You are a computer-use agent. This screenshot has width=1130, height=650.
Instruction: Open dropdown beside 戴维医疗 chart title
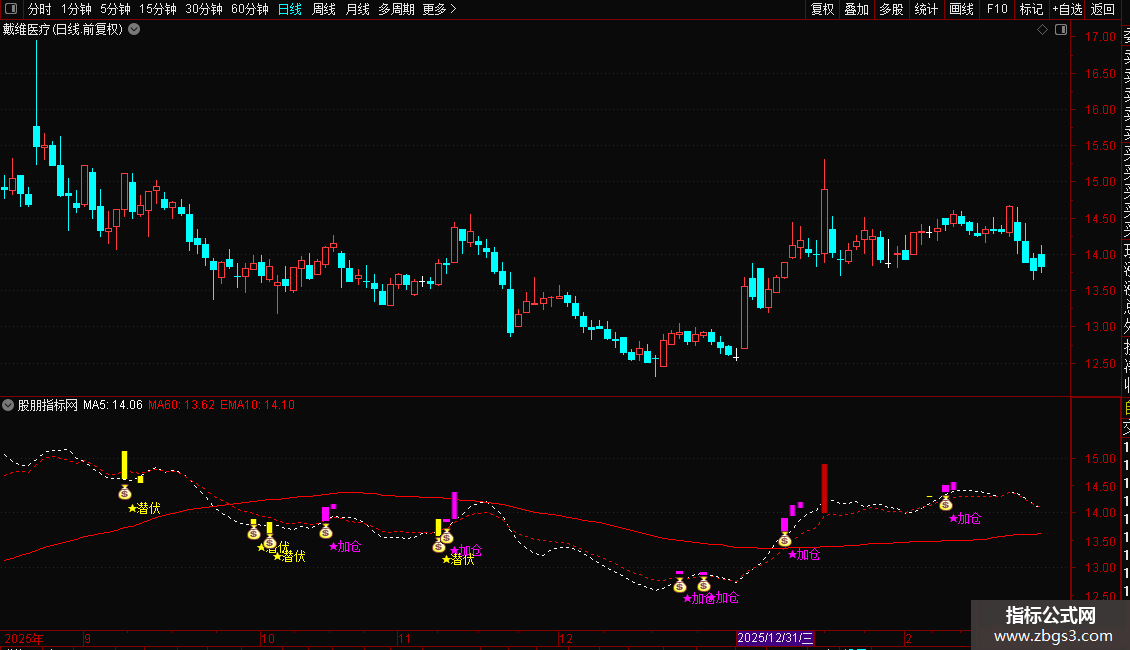(134, 30)
